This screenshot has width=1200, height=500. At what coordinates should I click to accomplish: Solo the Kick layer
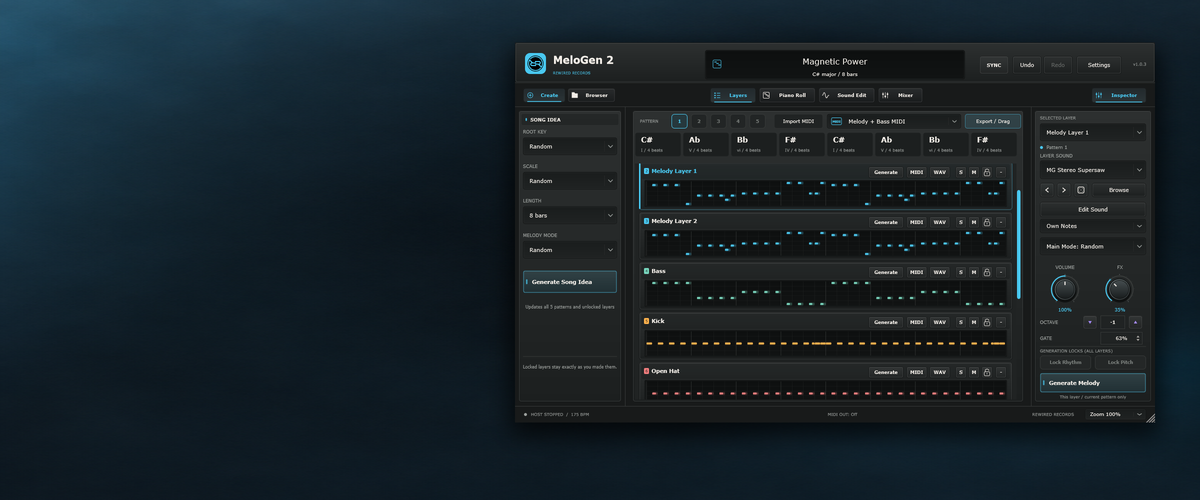tap(961, 322)
